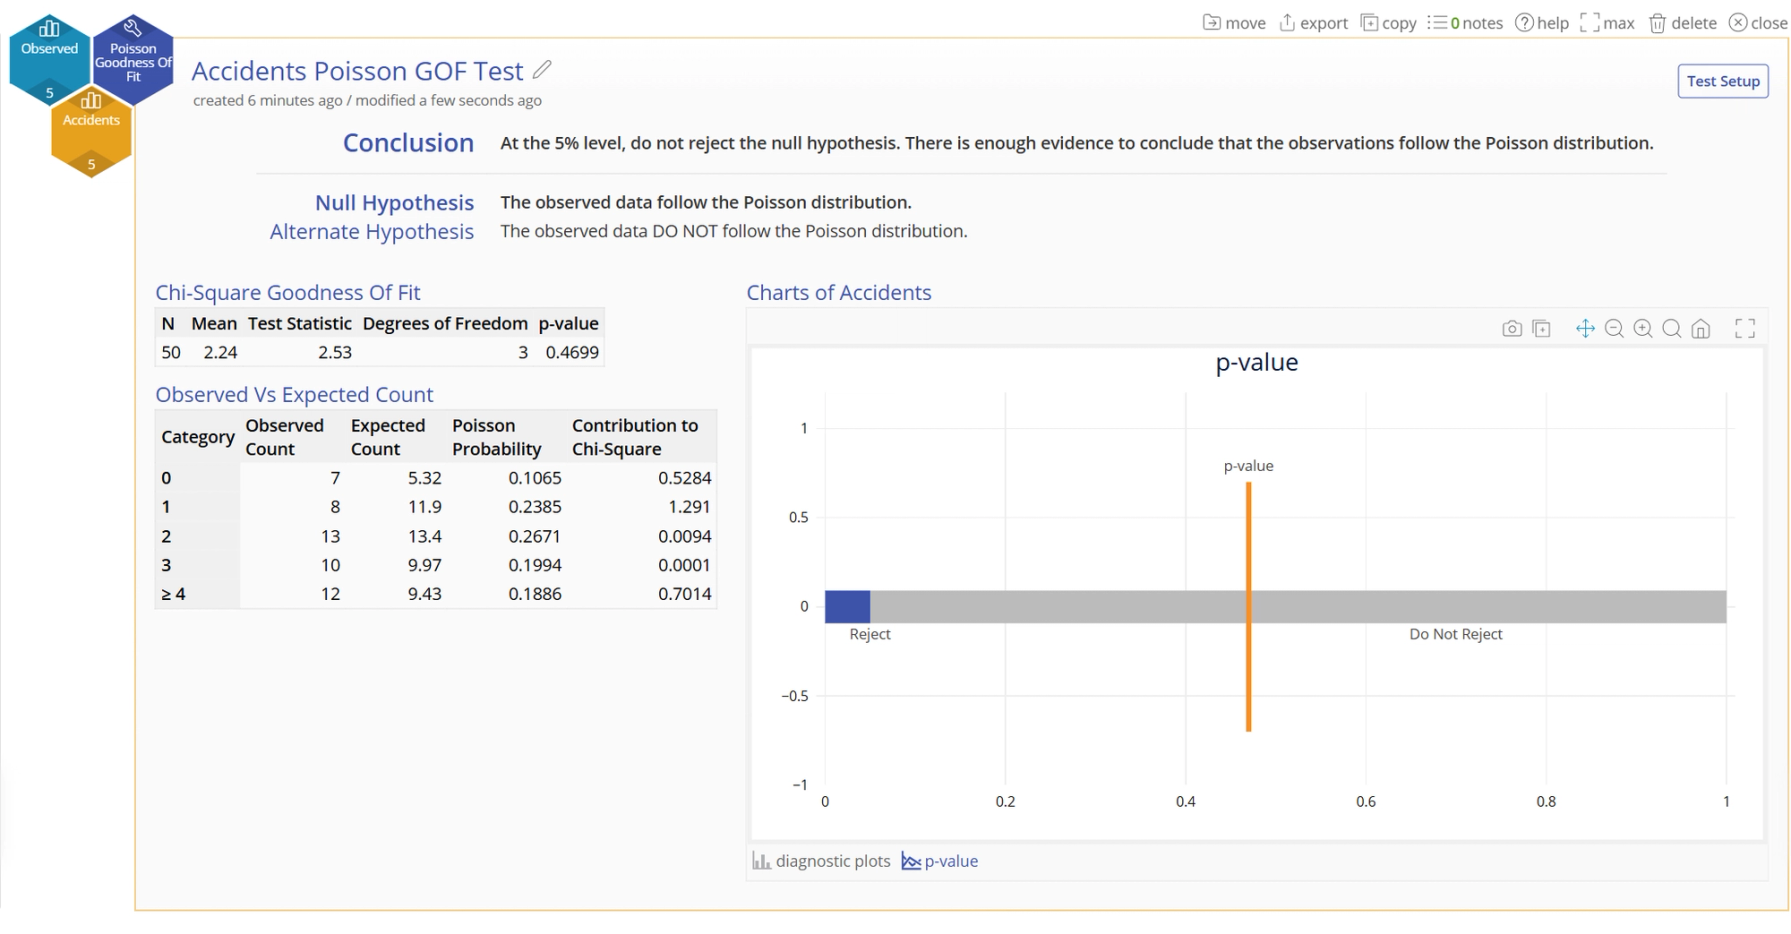
Task: Select the Poisson Goodness Of Fit hexagon
Action: click(x=133, y=60)
